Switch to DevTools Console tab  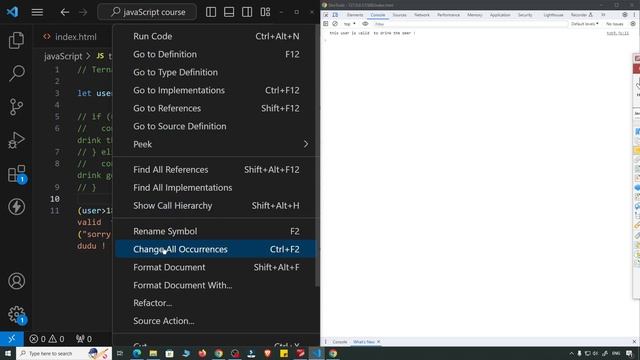point(378,15)
